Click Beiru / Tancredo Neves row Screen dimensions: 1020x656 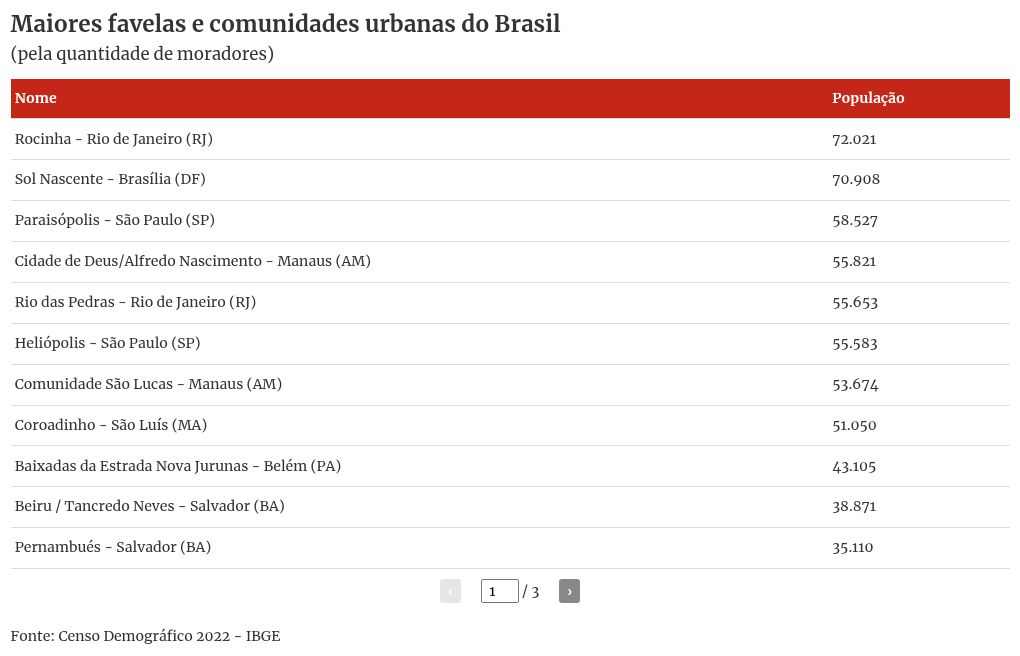coord(150,506)
